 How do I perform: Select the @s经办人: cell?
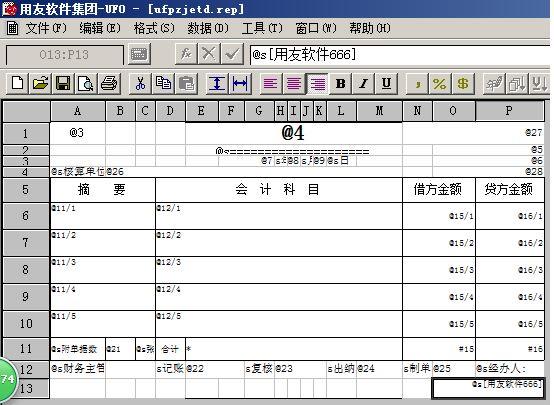coord(509,369)
